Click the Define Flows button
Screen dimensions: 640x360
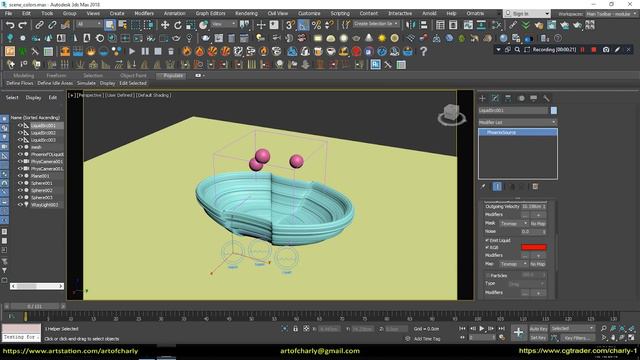20,83
